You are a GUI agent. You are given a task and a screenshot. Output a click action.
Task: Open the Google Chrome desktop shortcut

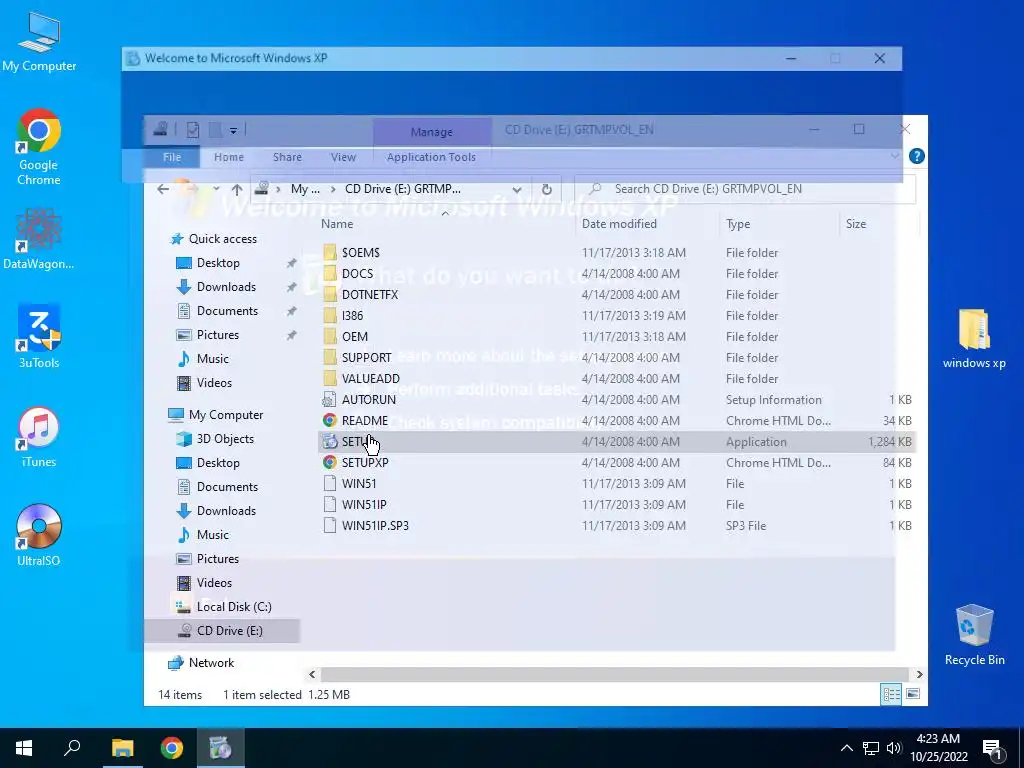[39, 147]
